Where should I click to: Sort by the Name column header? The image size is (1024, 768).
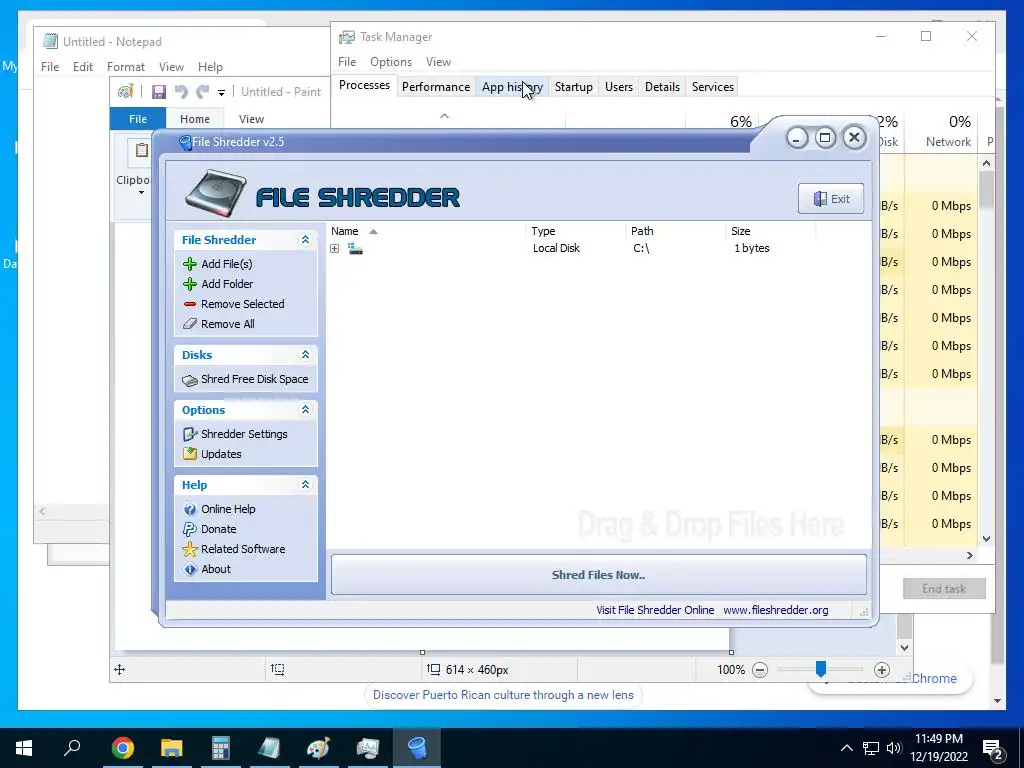click(427, 231)
